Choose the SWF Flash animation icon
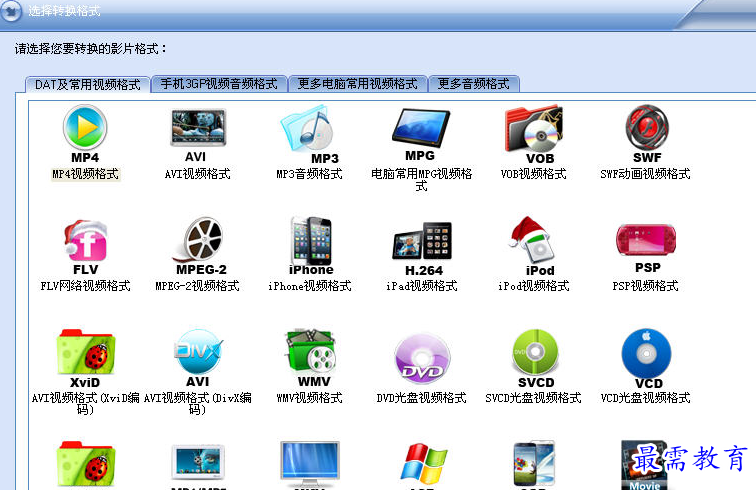Viewport: 756px width, 490px height. coord(647,127)
